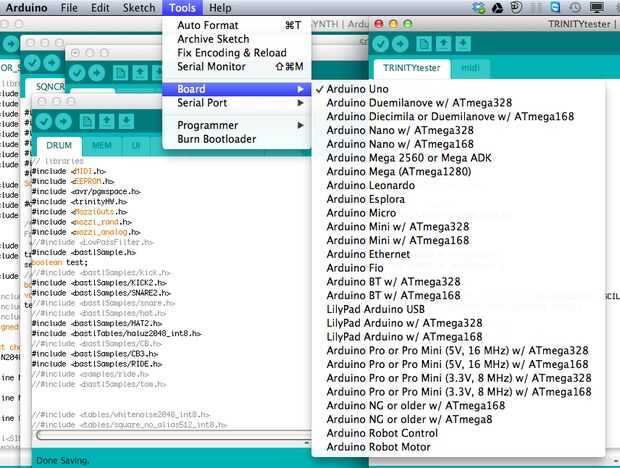Choose Arduino Leonardo board
Image resolution: width=620 pixels, height=468 pixels.
click(459, 185)
